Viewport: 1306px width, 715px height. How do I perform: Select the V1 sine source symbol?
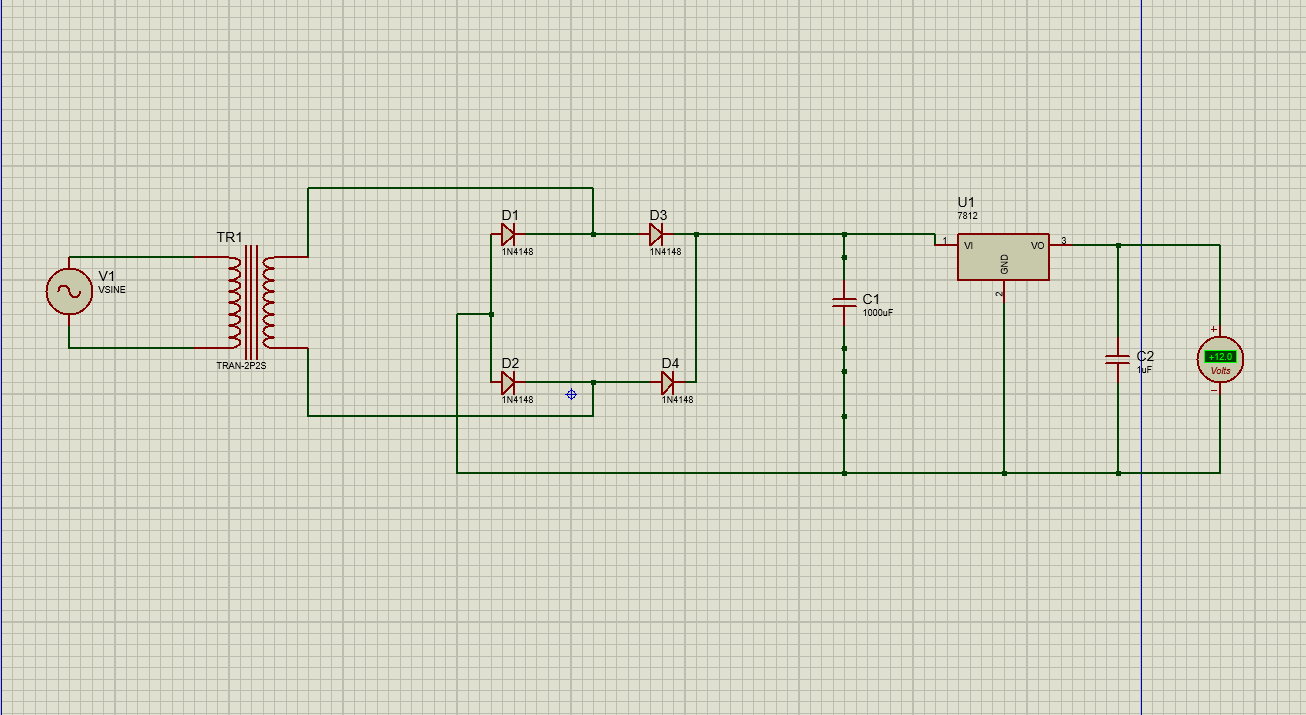[69, 291]
